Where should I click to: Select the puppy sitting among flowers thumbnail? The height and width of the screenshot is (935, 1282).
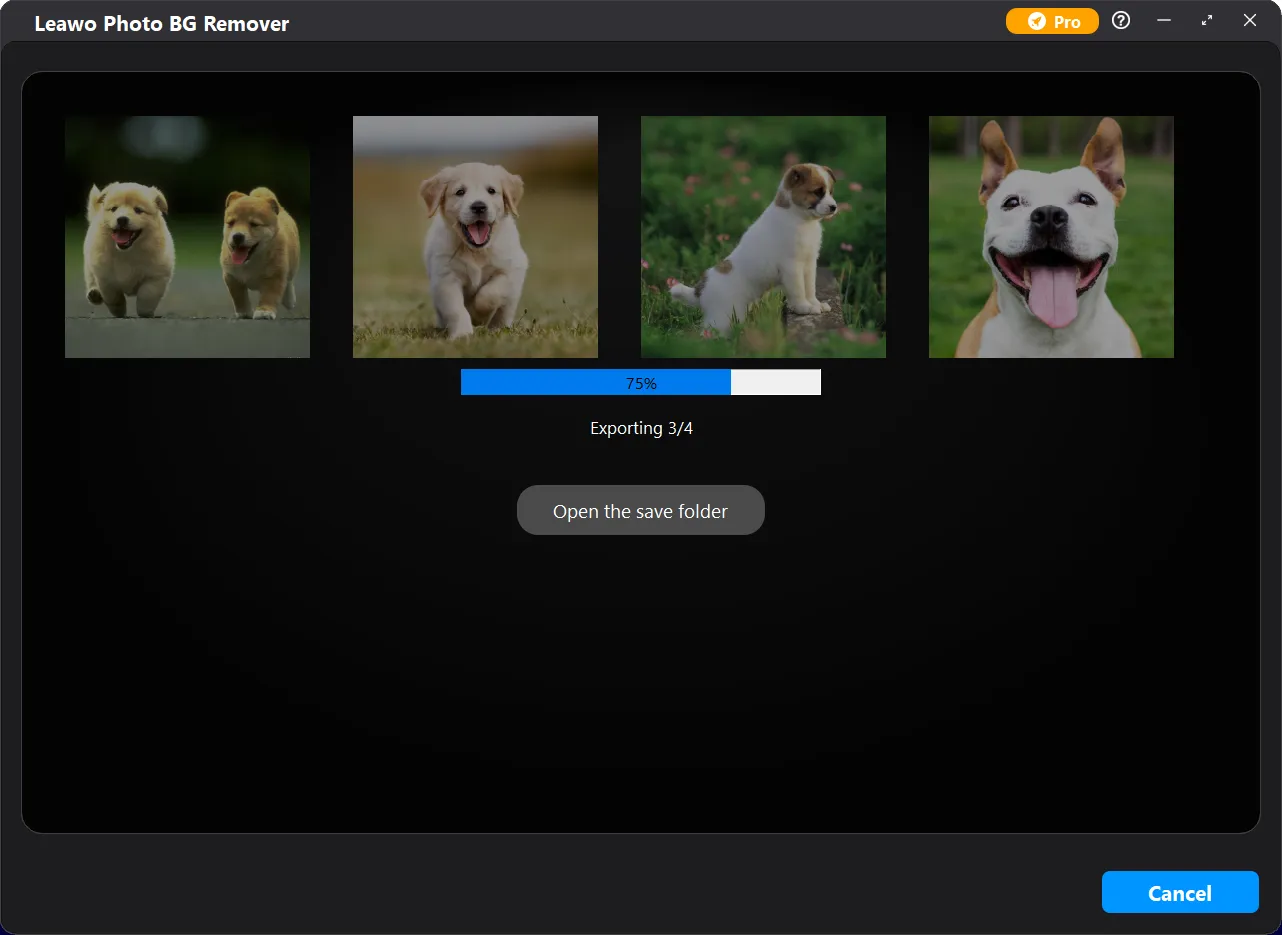tap(763, 237)
